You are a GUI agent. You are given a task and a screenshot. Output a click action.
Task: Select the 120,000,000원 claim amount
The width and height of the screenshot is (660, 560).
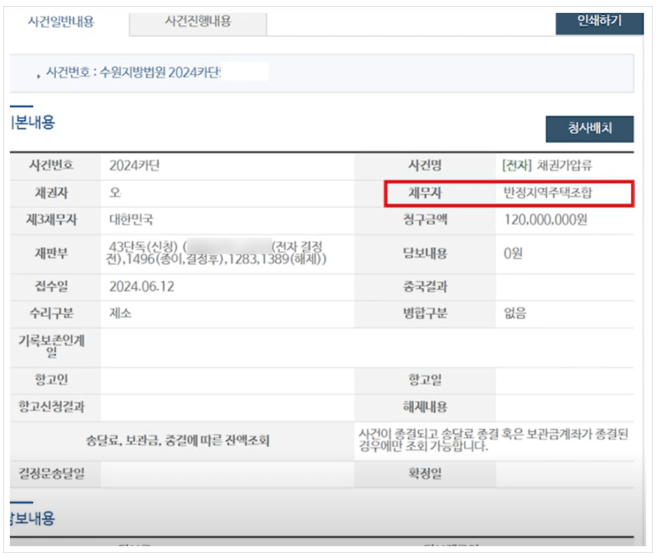tap(546, 220)
